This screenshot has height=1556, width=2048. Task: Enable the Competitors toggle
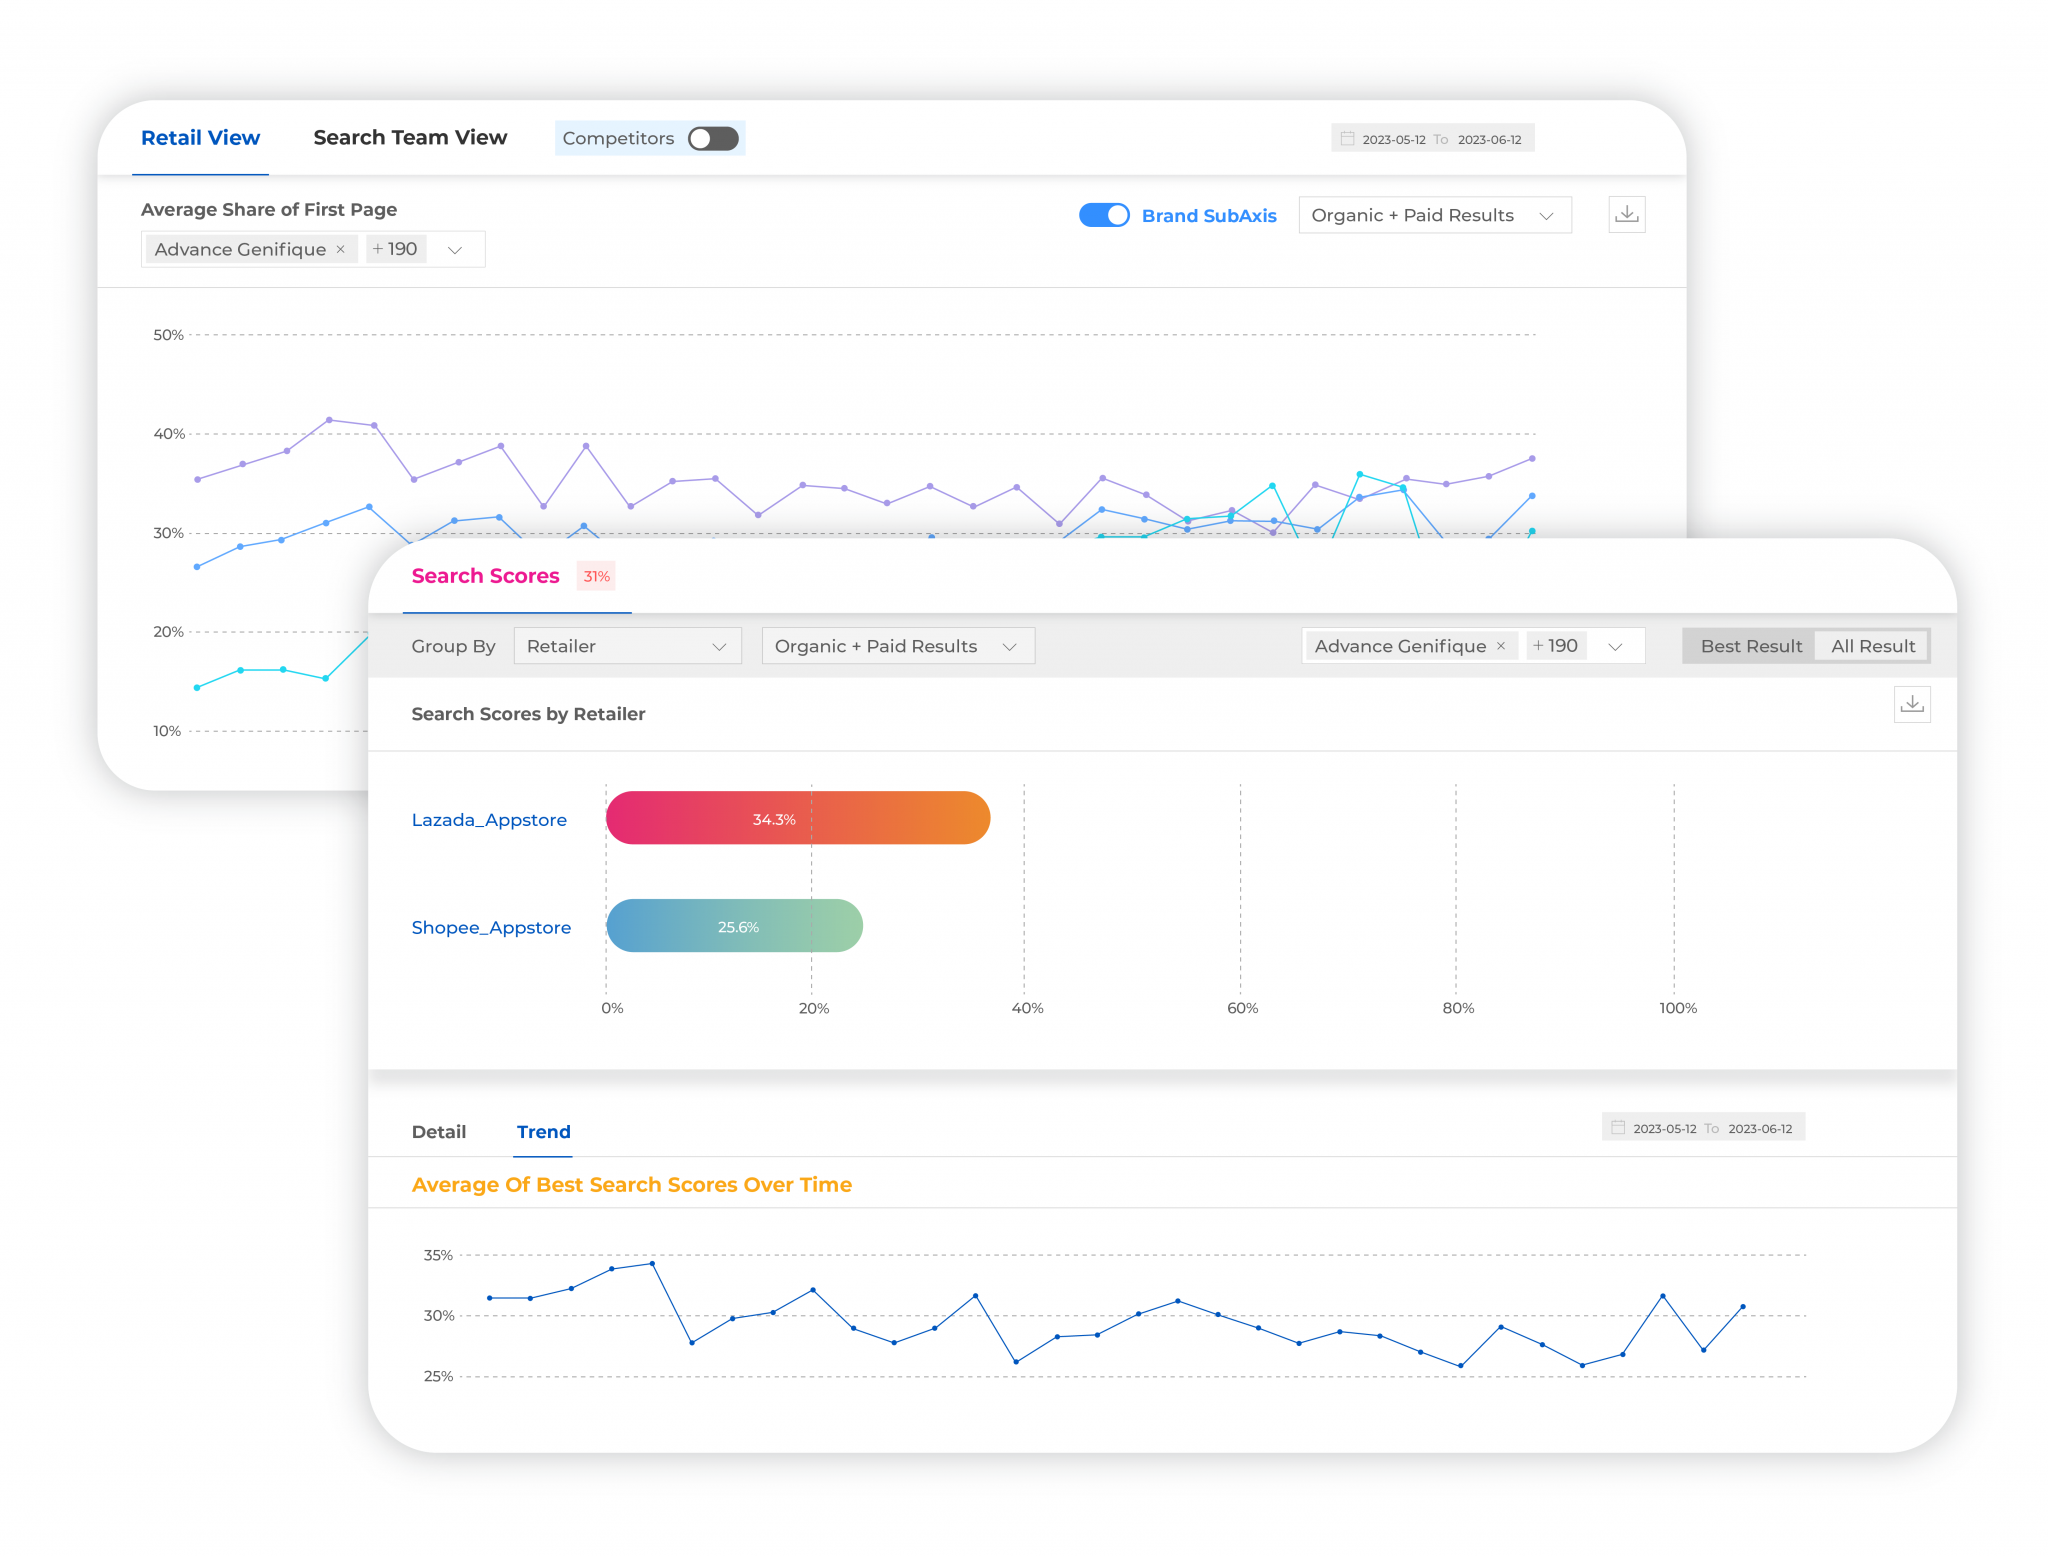coord(712,138)
